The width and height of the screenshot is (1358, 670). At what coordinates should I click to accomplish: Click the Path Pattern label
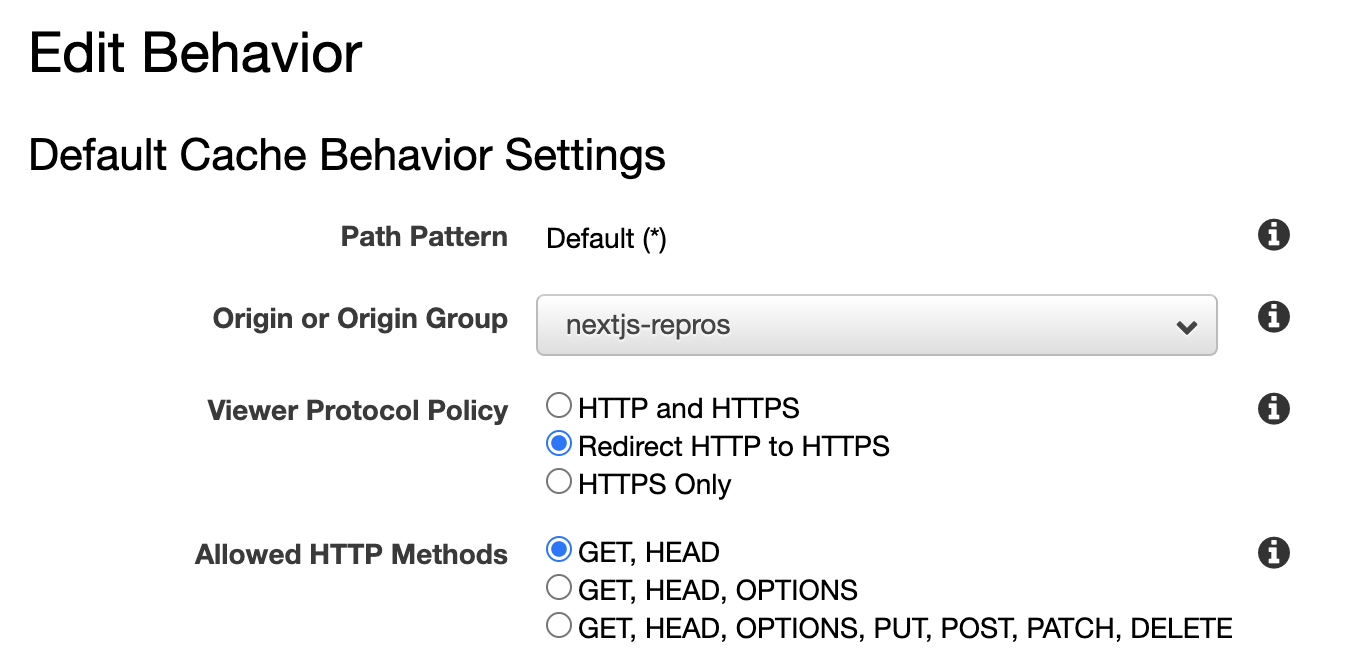(424, 237)
